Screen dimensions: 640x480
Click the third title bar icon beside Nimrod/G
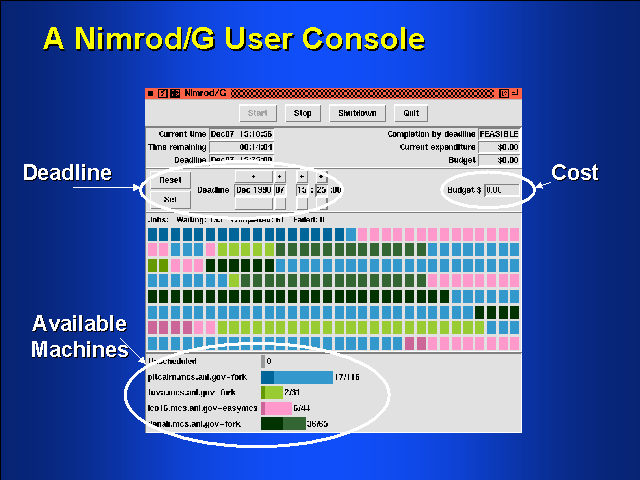pos(174,93)
